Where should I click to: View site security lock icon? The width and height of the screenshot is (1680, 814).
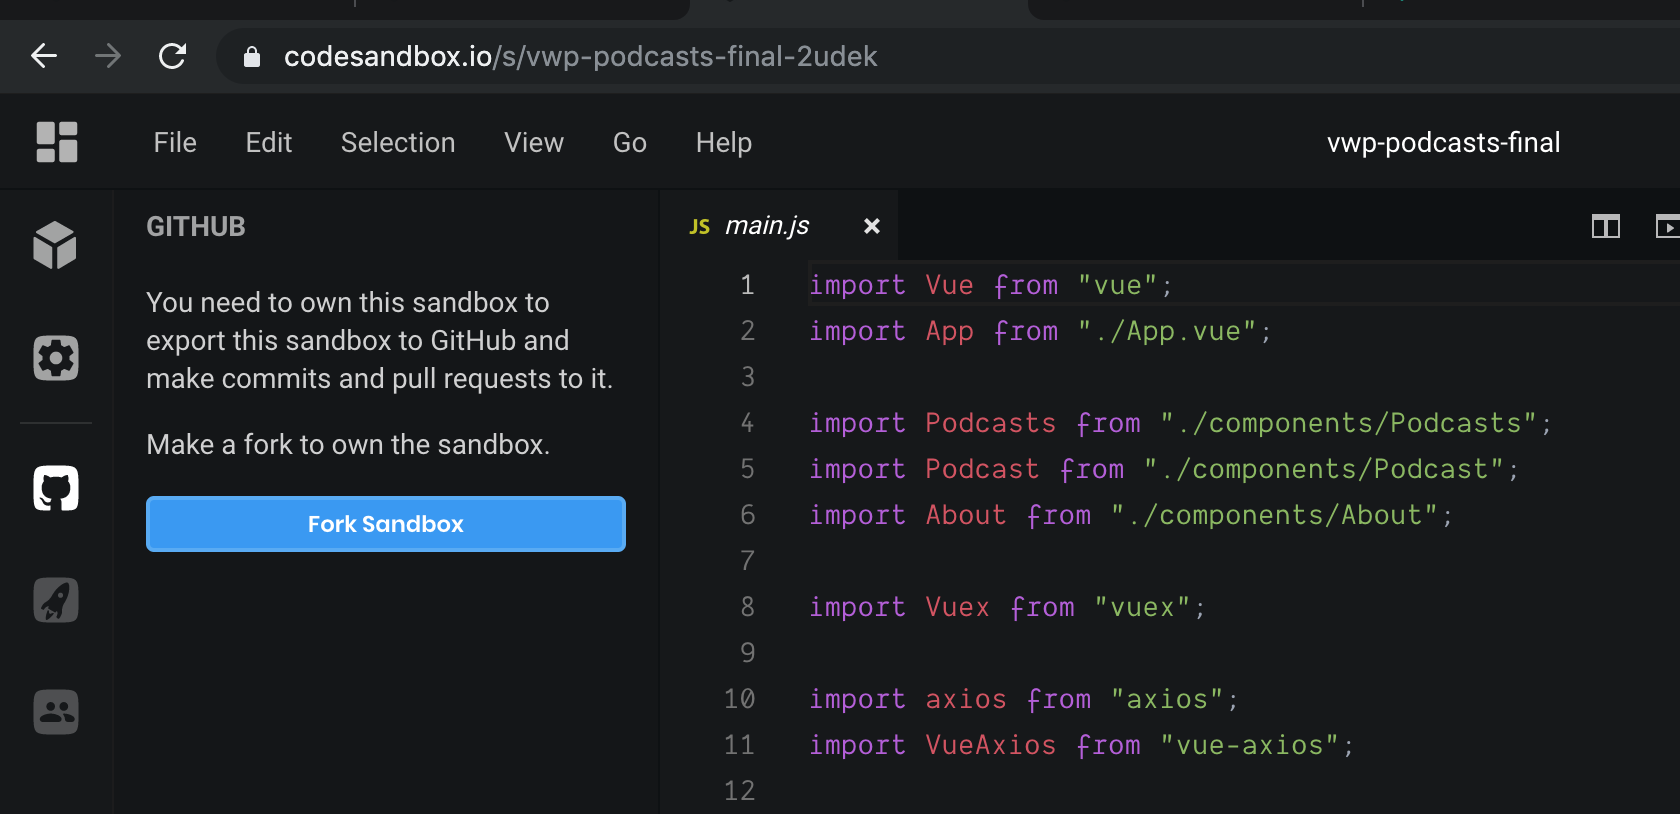(x=252, y=57)
